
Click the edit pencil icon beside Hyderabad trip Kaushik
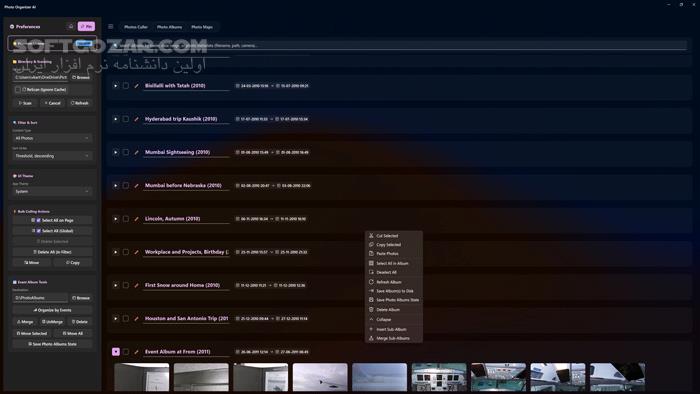point(137,119)
